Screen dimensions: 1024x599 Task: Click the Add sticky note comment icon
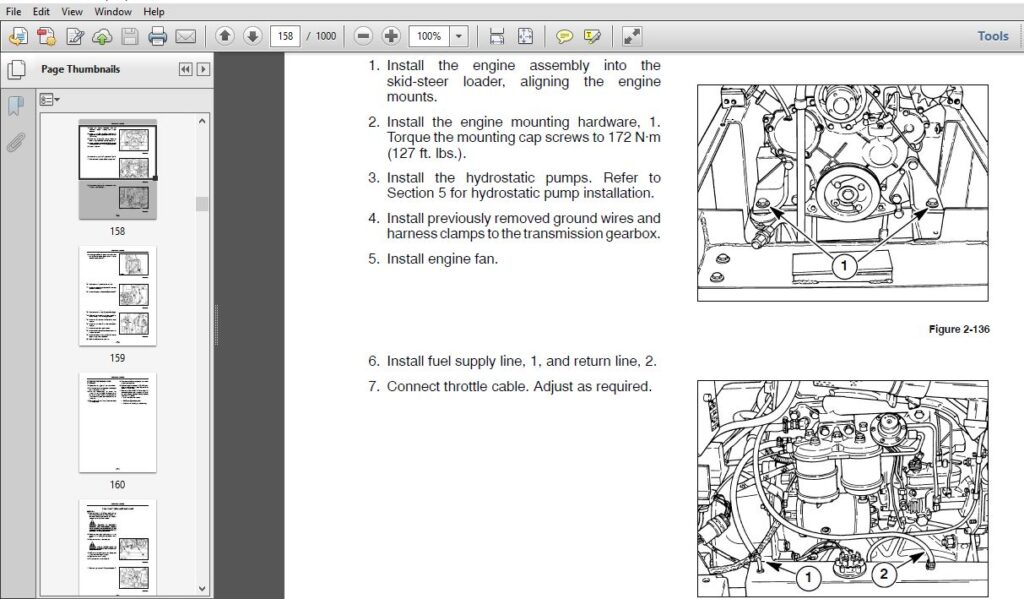tap(564, 37)
